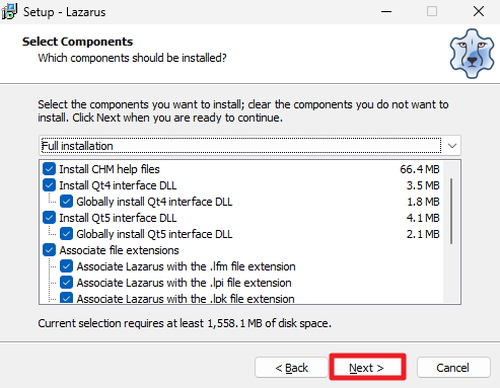Image resolution: width=500 pixels, height=388 pixels.
Task: Select the Full installation combo box field
Action: pyautogui.click(x=250, y=146)
